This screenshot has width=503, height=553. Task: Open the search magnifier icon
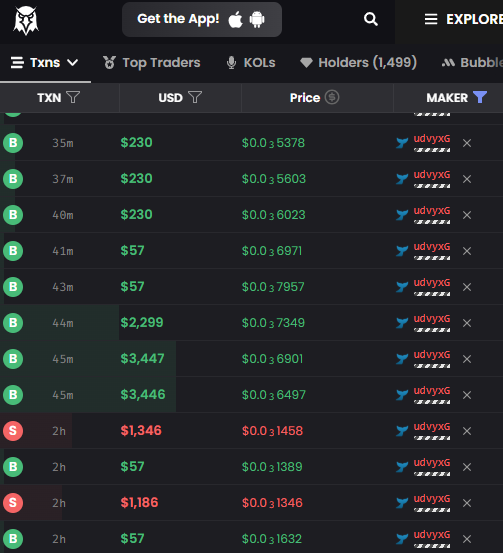point(371,19)
